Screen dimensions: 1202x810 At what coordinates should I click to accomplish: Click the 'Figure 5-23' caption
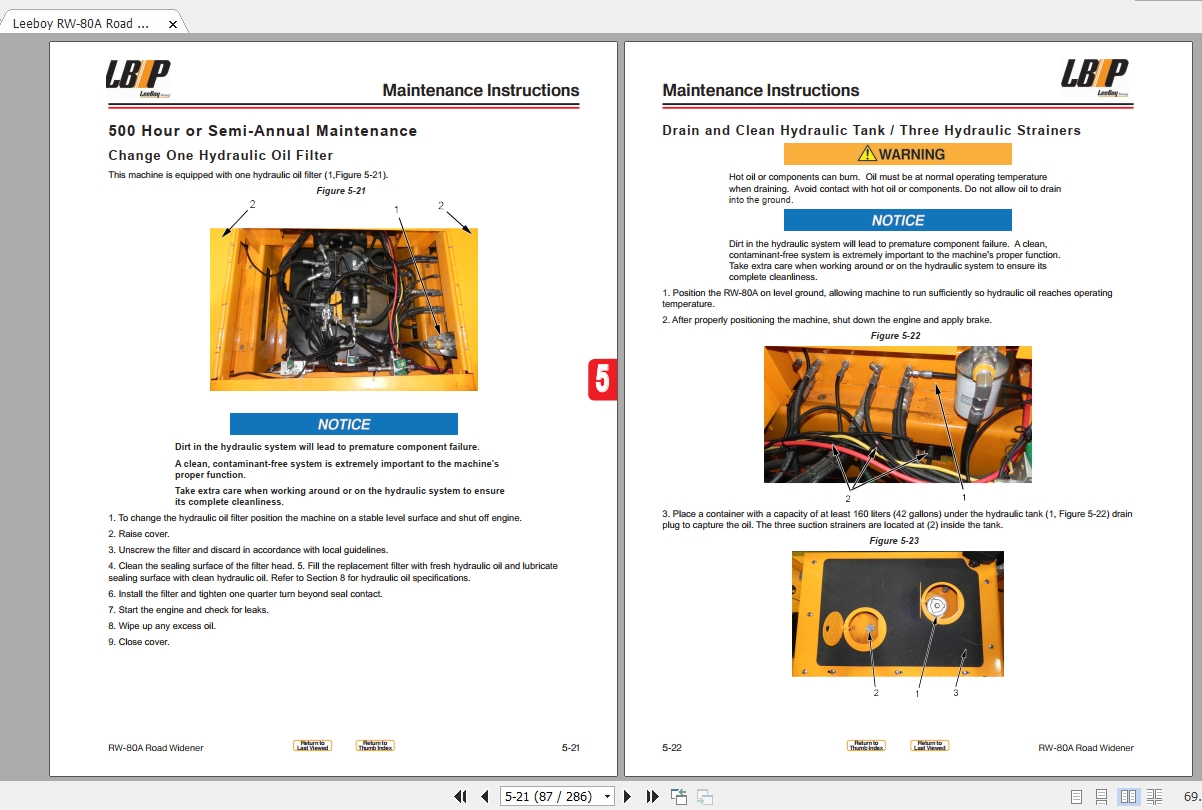click(894, 541)
